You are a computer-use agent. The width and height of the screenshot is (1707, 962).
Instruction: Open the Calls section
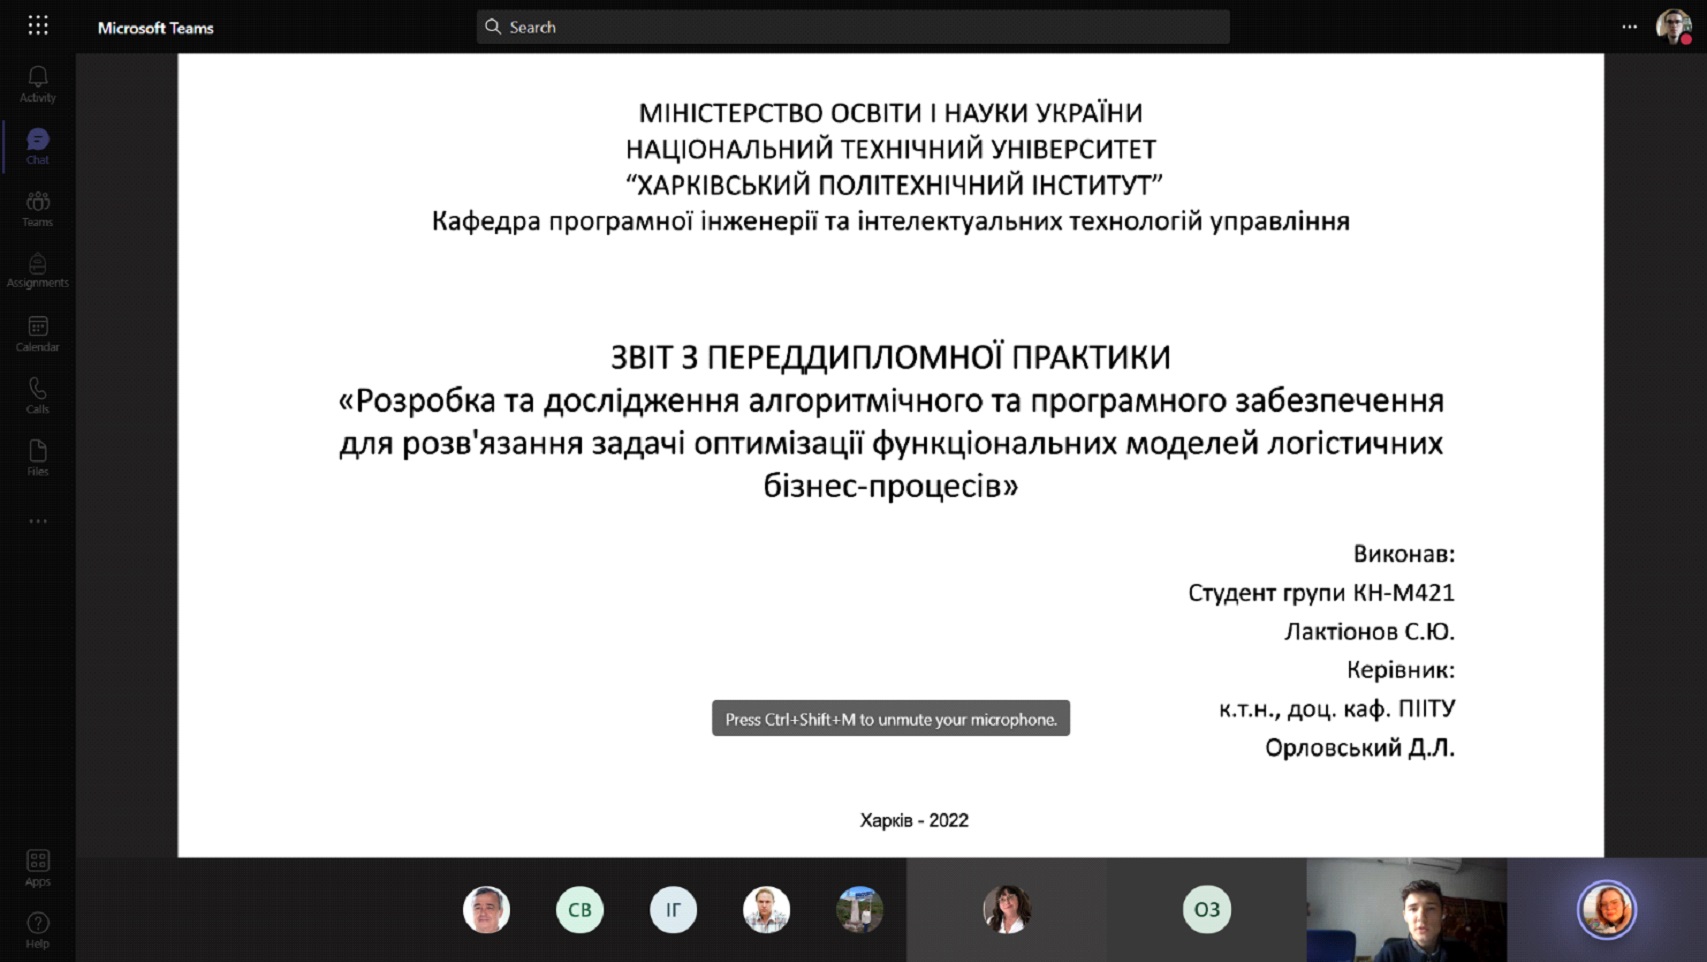(x=38, y=395)
